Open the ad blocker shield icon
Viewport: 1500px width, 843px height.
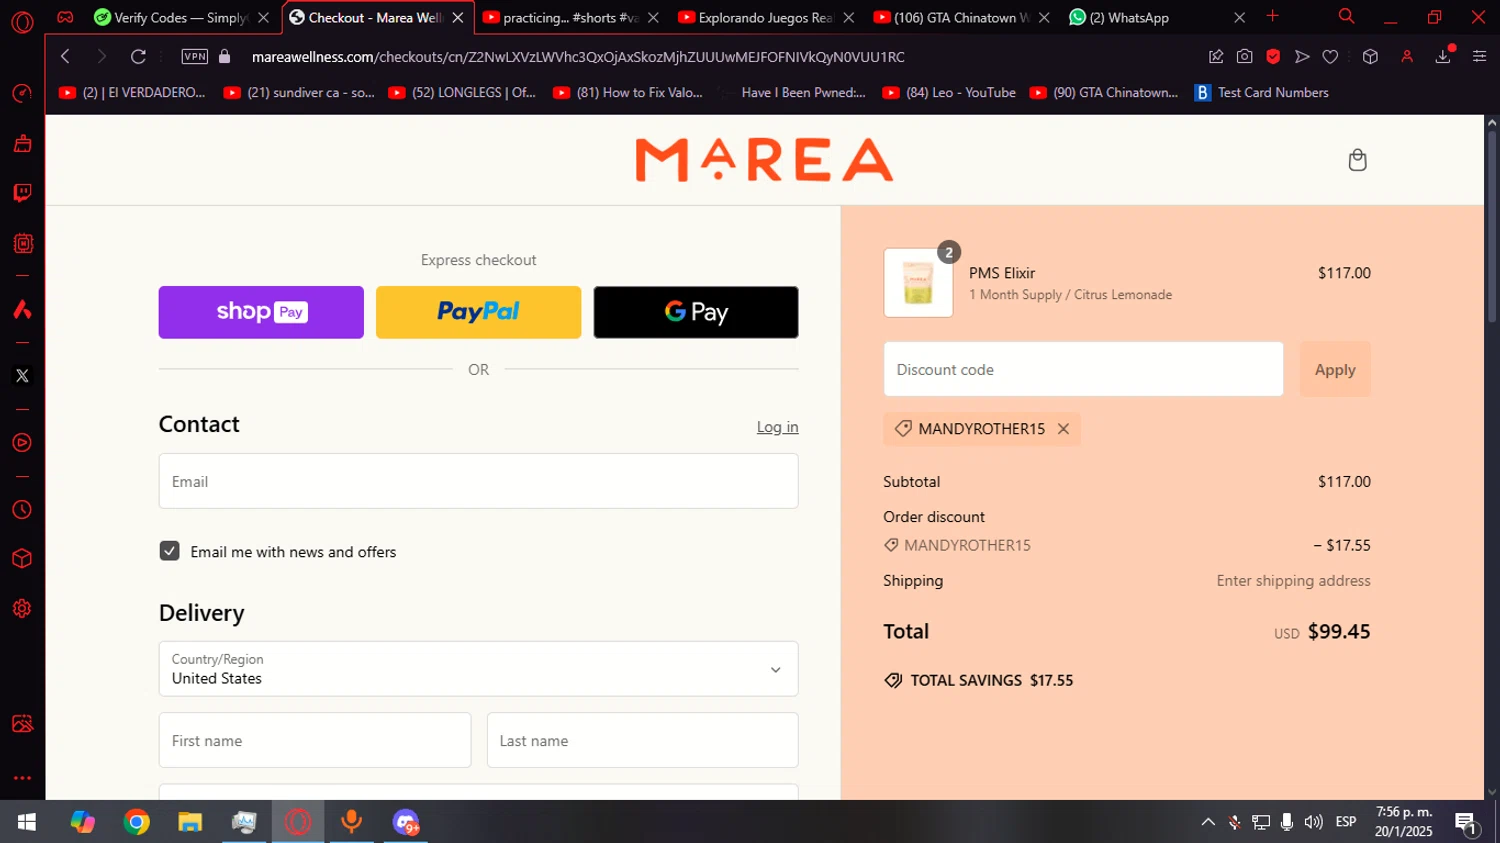[1273, 57]
